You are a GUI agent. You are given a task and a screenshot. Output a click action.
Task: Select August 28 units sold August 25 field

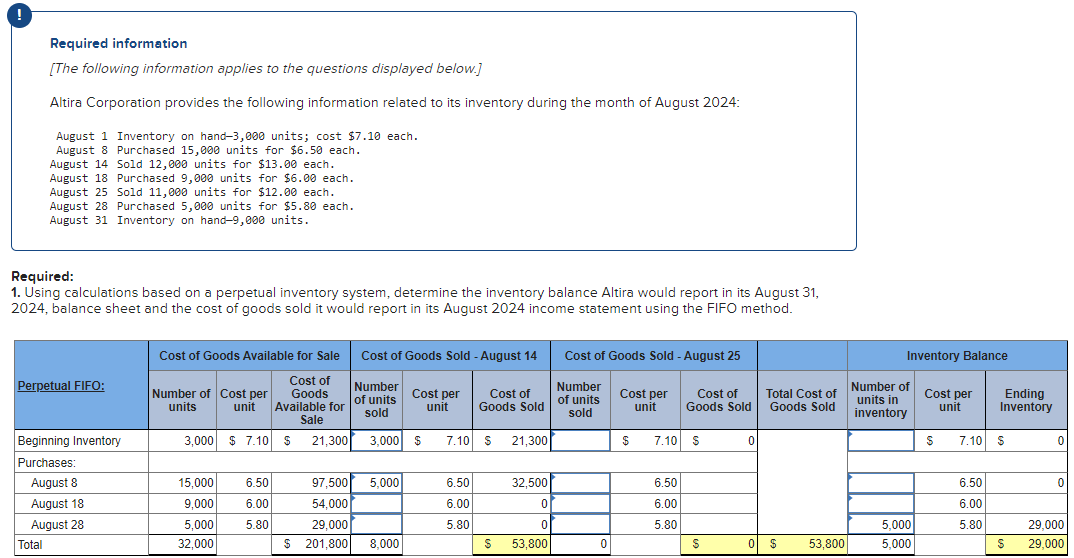580,524
